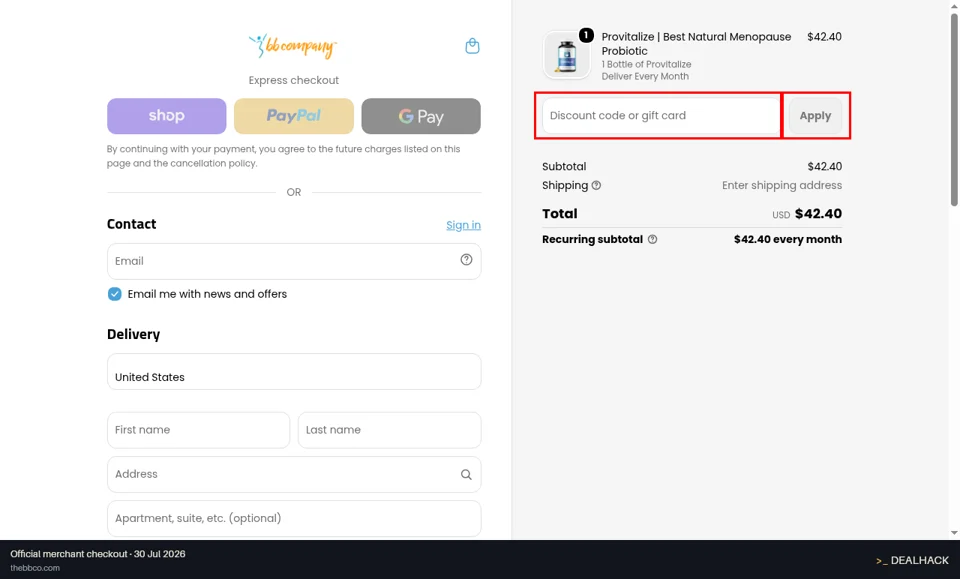Pay with Shop express checkout
Screen dimensions: 960x579
click(x=167, y=116)
